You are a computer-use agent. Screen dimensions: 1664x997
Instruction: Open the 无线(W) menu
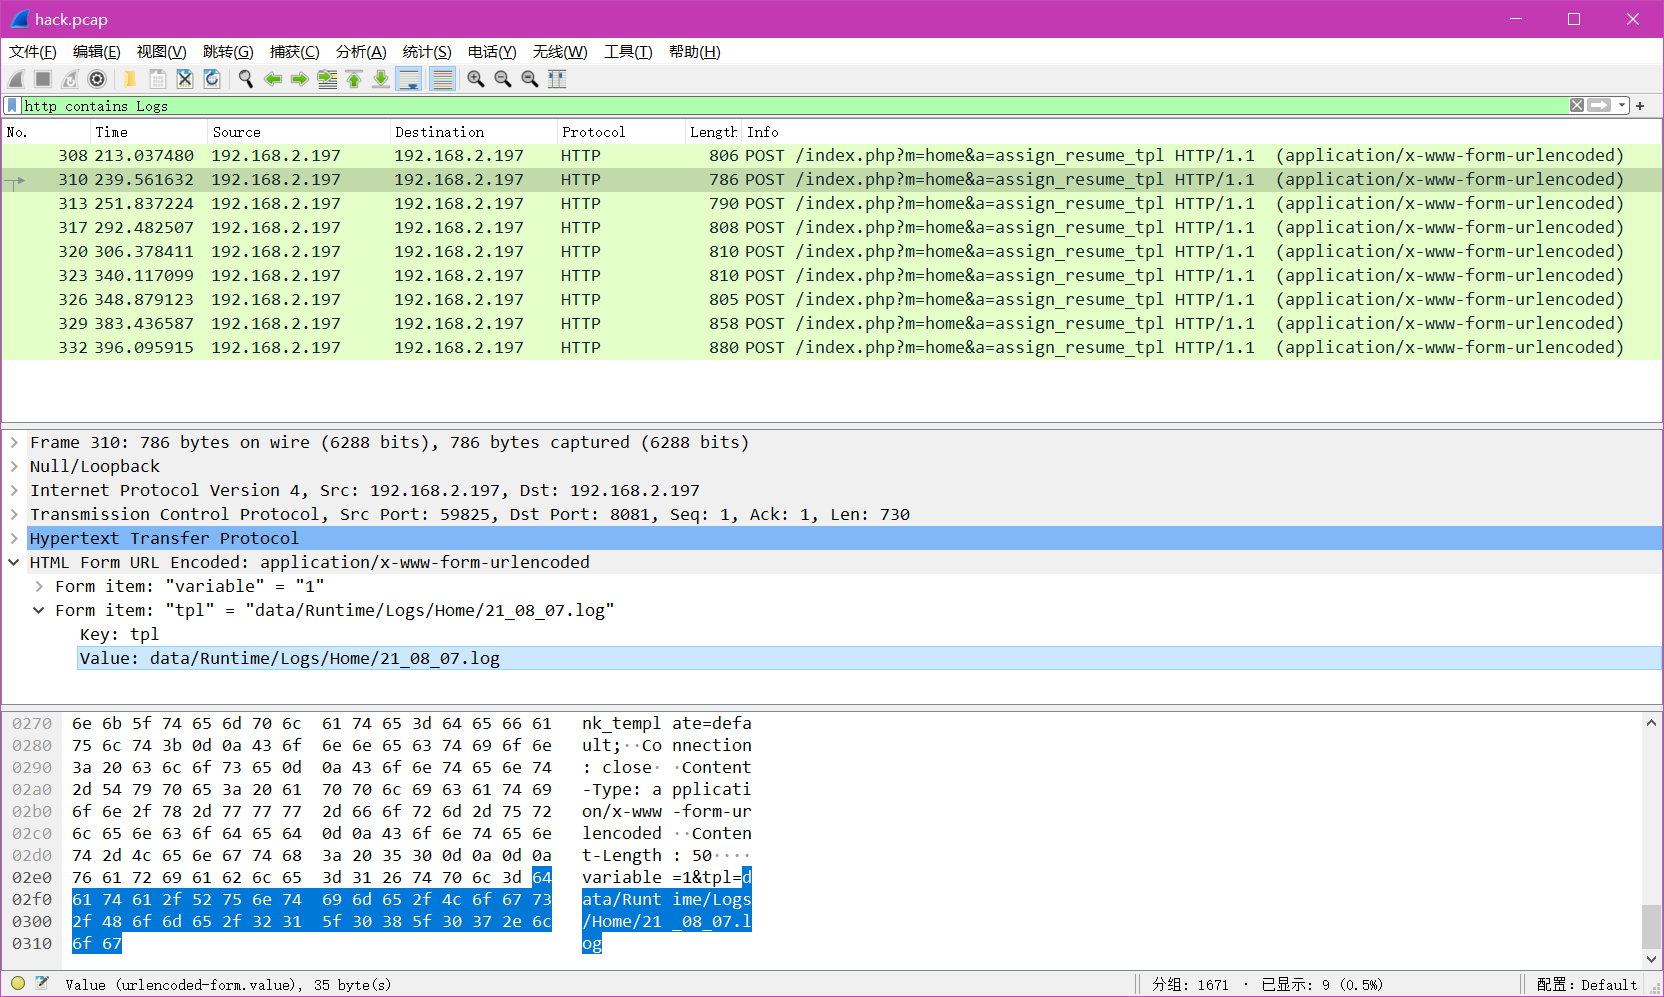tap(560, 52)
